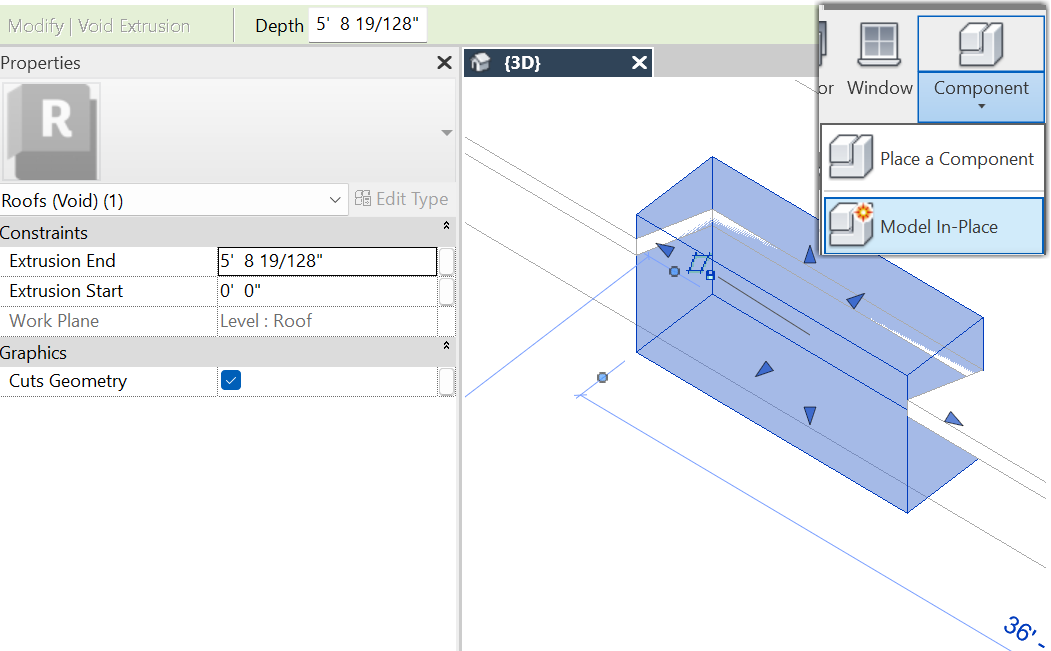Click the 3D view icon on view tab
The width and height of the screenshot is (1051, 651).
(x=479, y=61)
